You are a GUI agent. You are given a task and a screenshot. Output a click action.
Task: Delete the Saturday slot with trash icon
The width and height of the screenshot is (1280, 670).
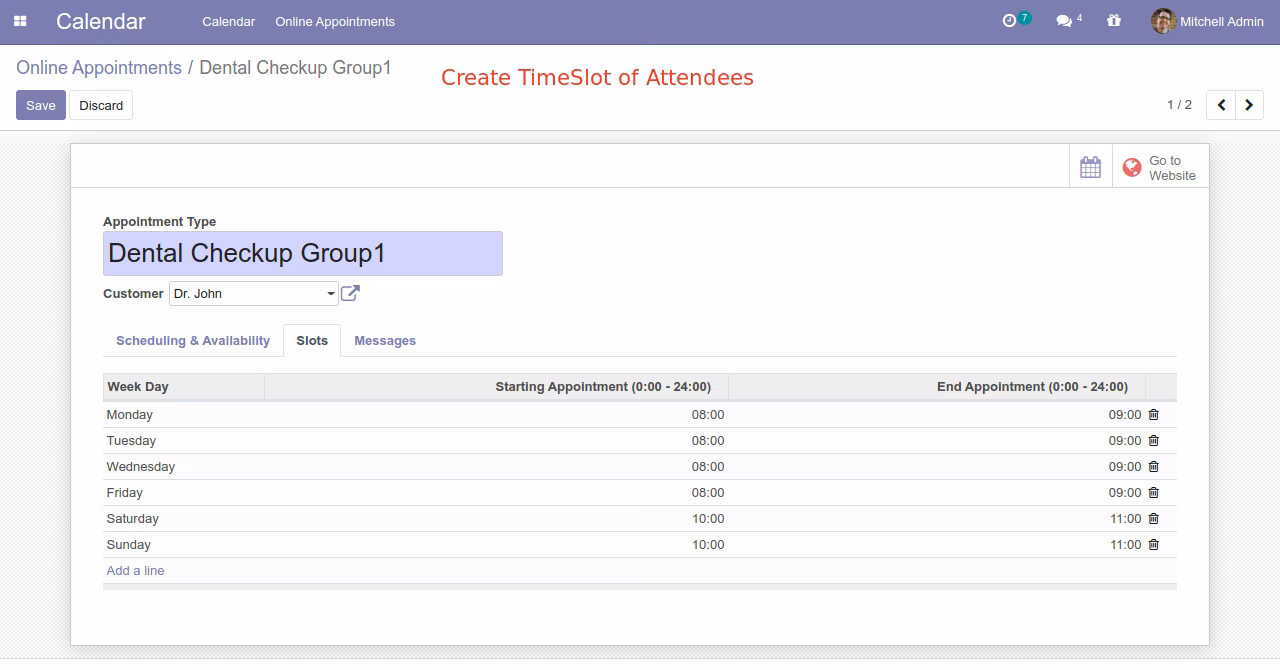tap(1154, 518)
